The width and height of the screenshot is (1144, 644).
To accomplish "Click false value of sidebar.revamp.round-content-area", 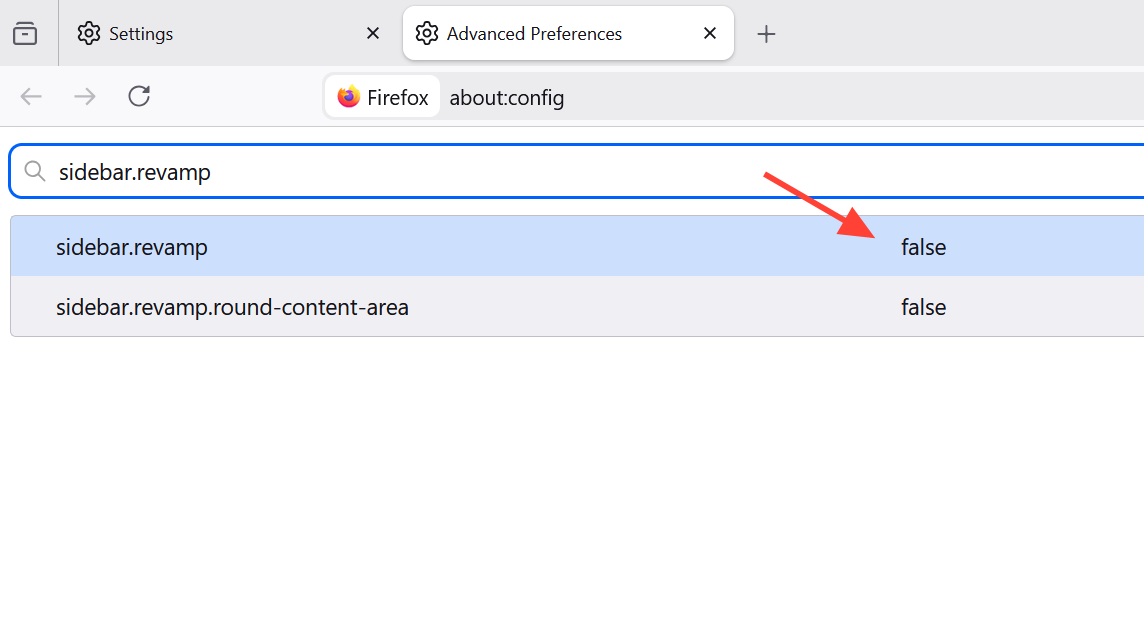I will (x=923, y=307).
